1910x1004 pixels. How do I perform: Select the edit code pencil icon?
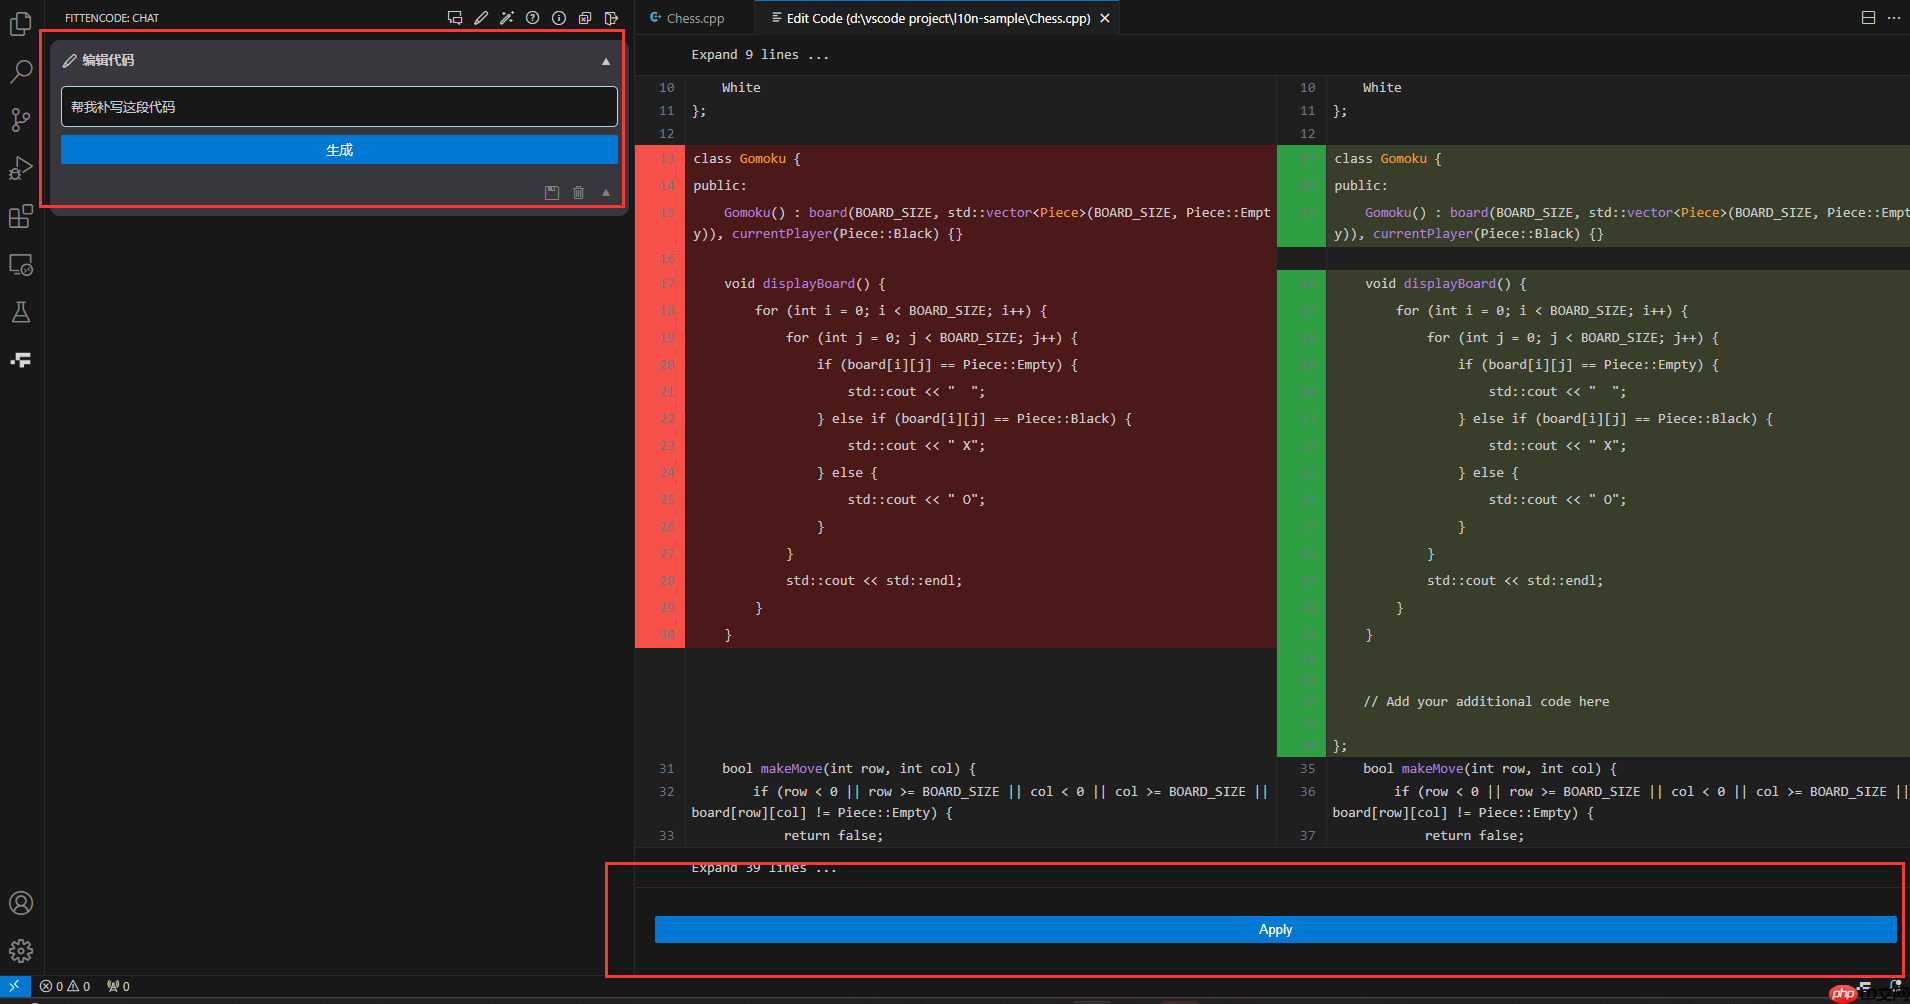pyautogui.click(x=481, y=17)
